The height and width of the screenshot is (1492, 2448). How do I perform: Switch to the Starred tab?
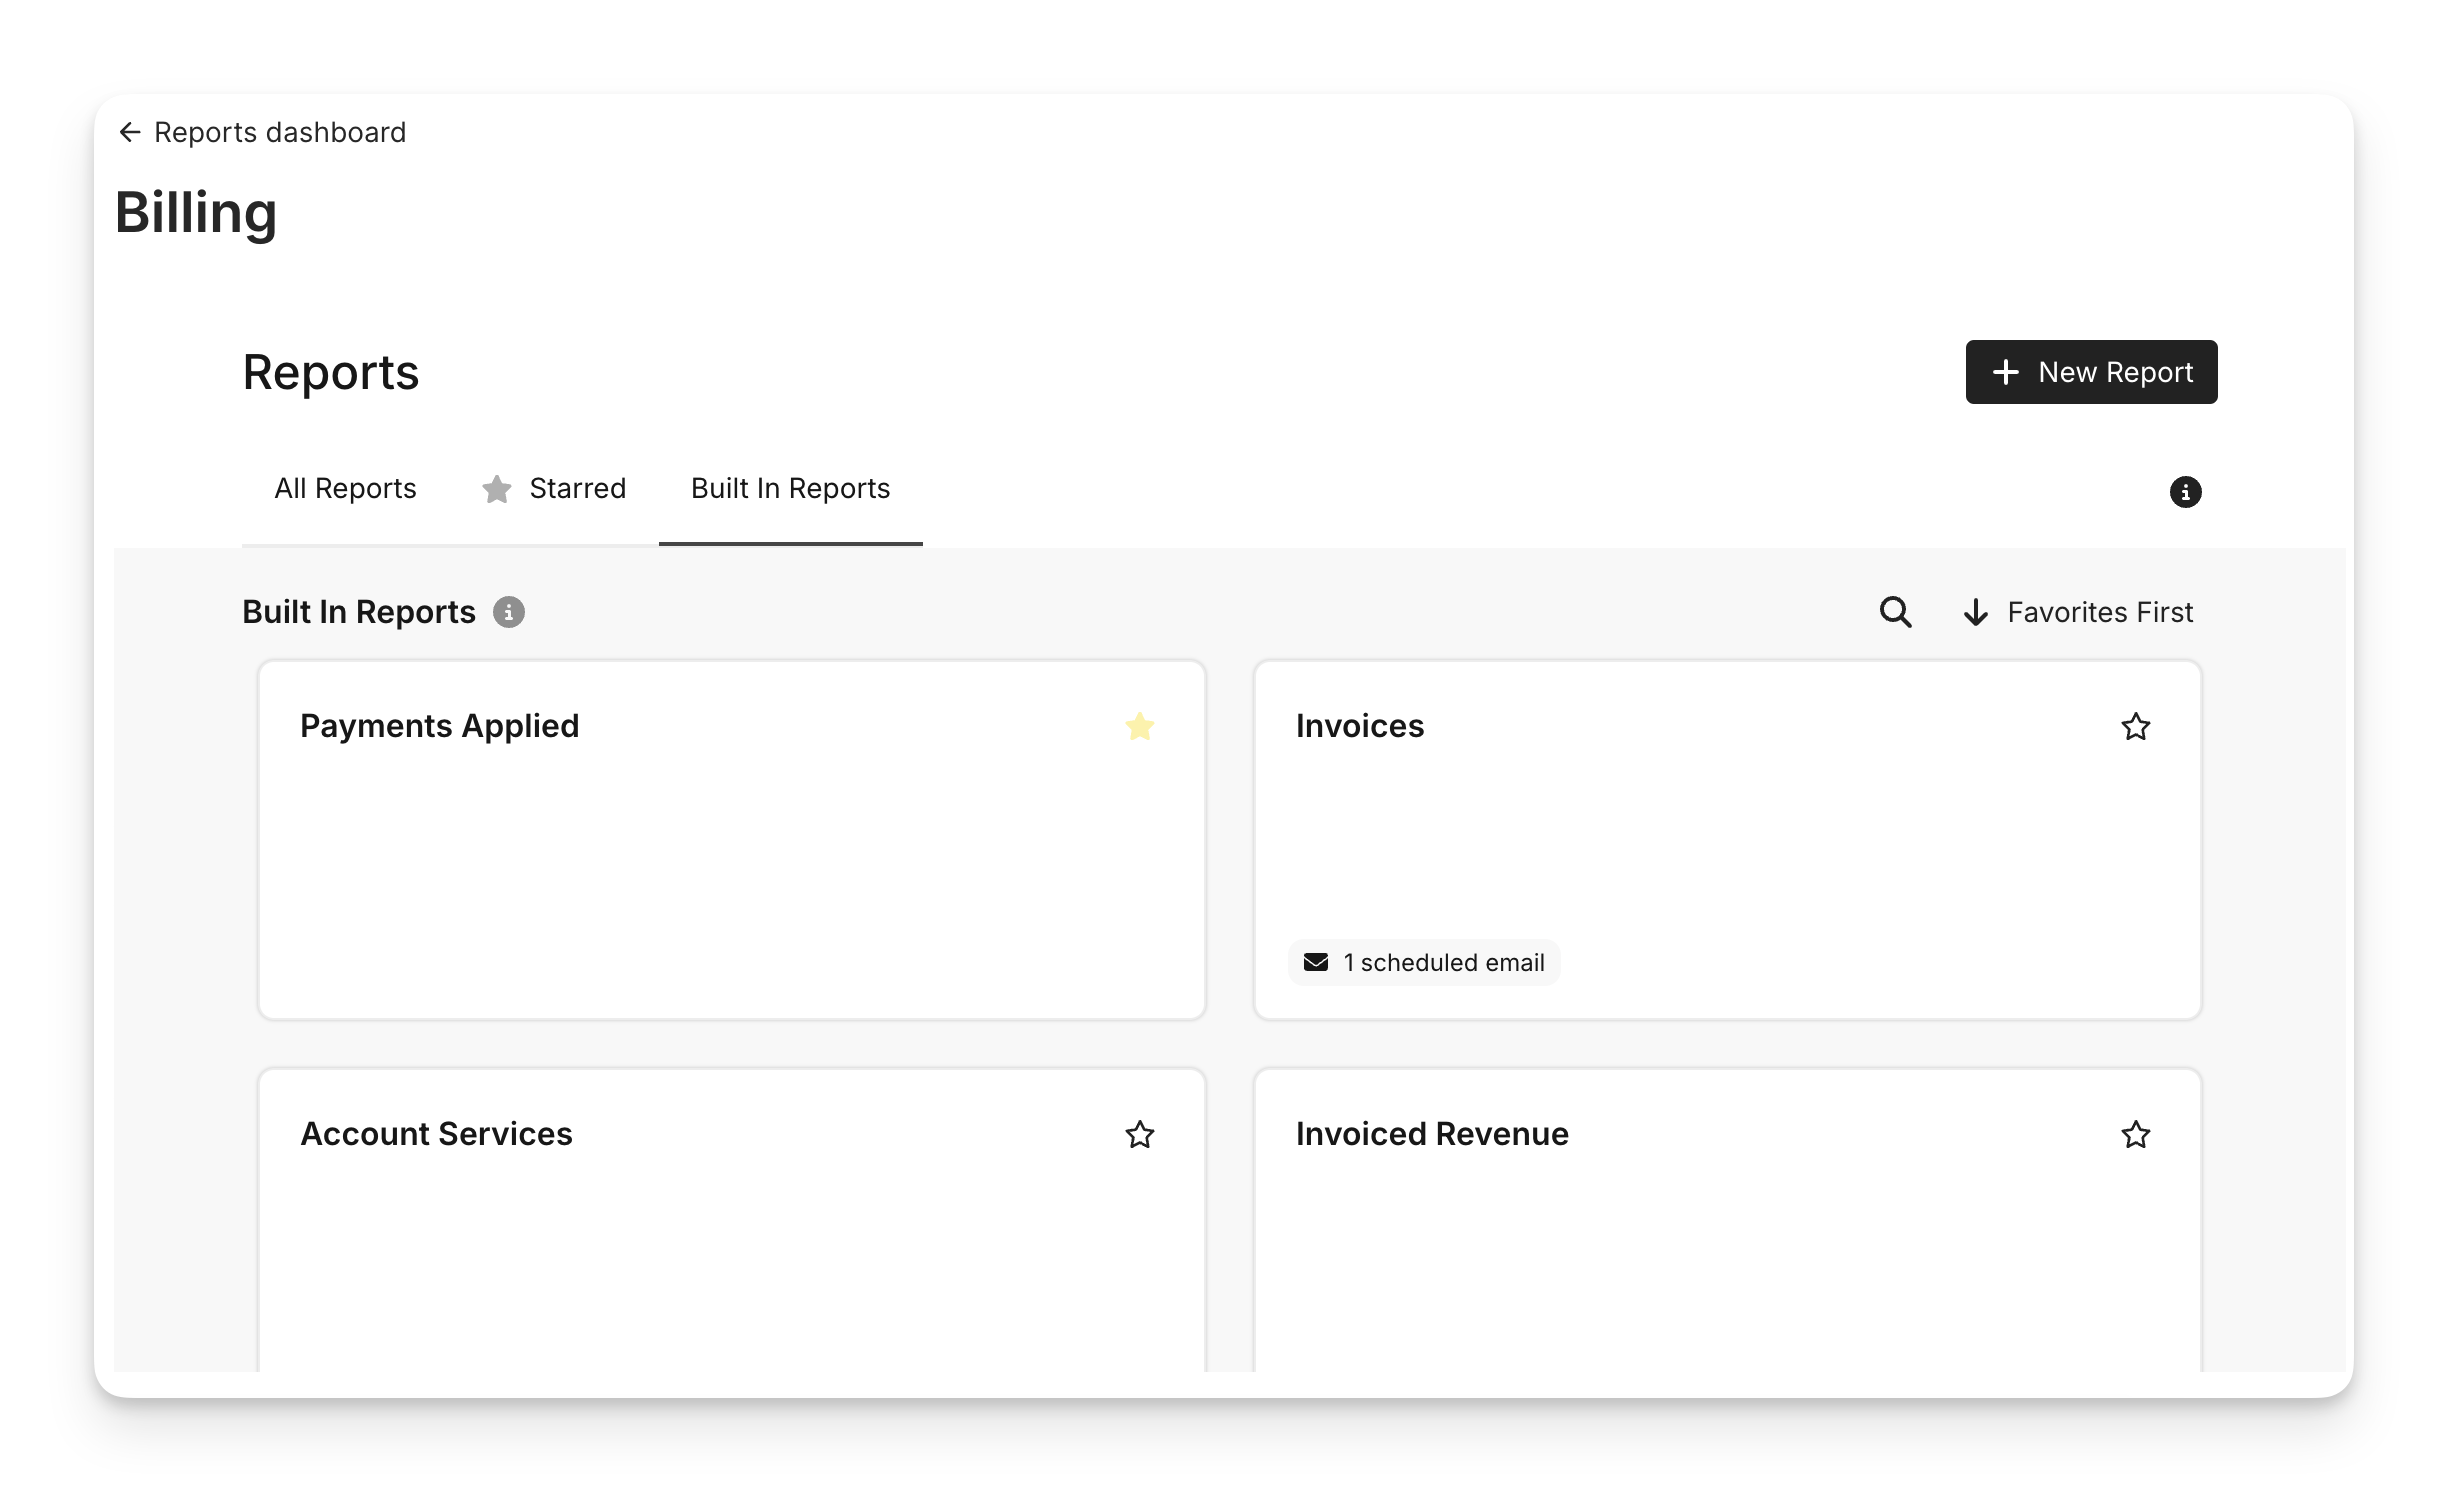577,489
